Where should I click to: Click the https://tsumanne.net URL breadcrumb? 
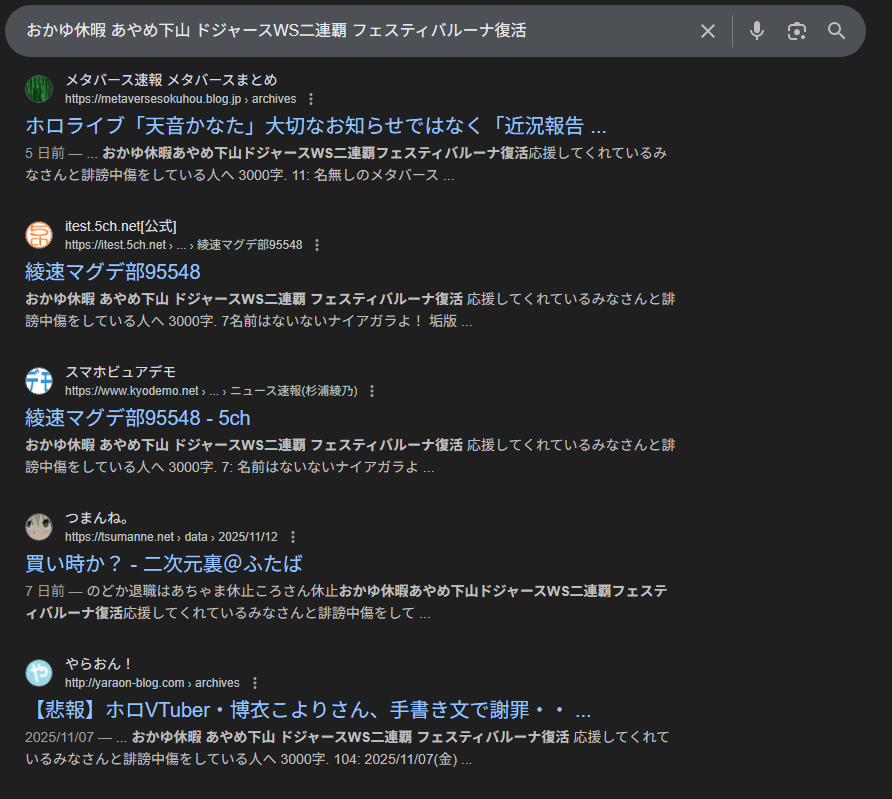point(120,537)
